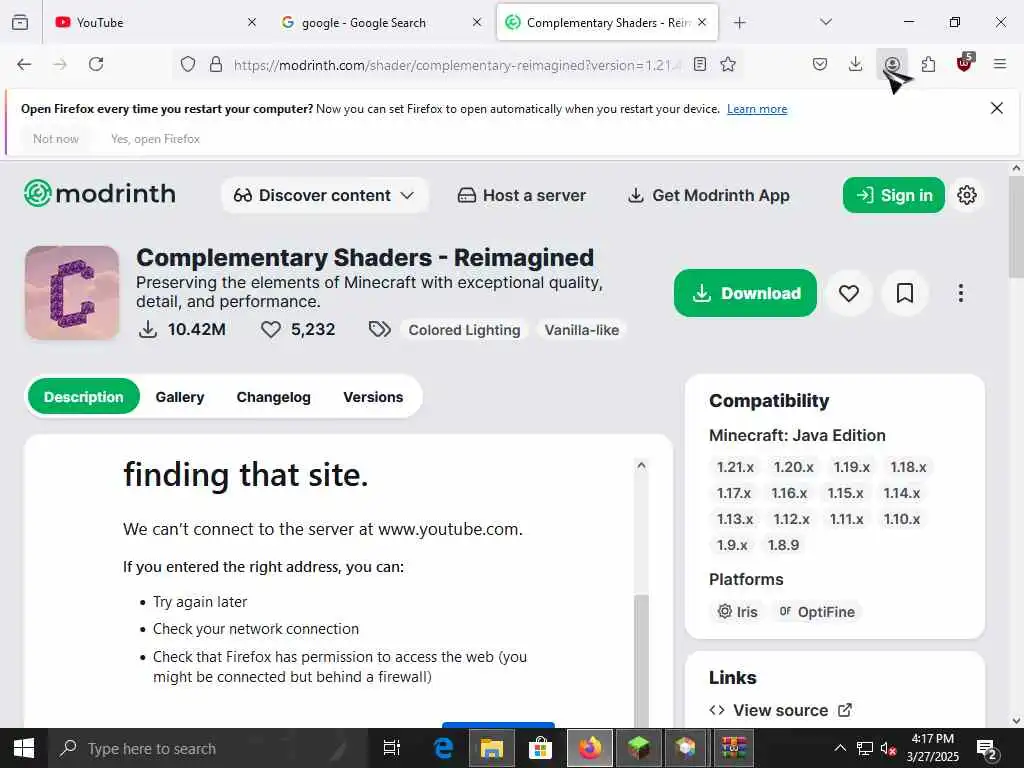Click the Vanilla-like tag
The image size is (1024, 768).
(582, 330)
